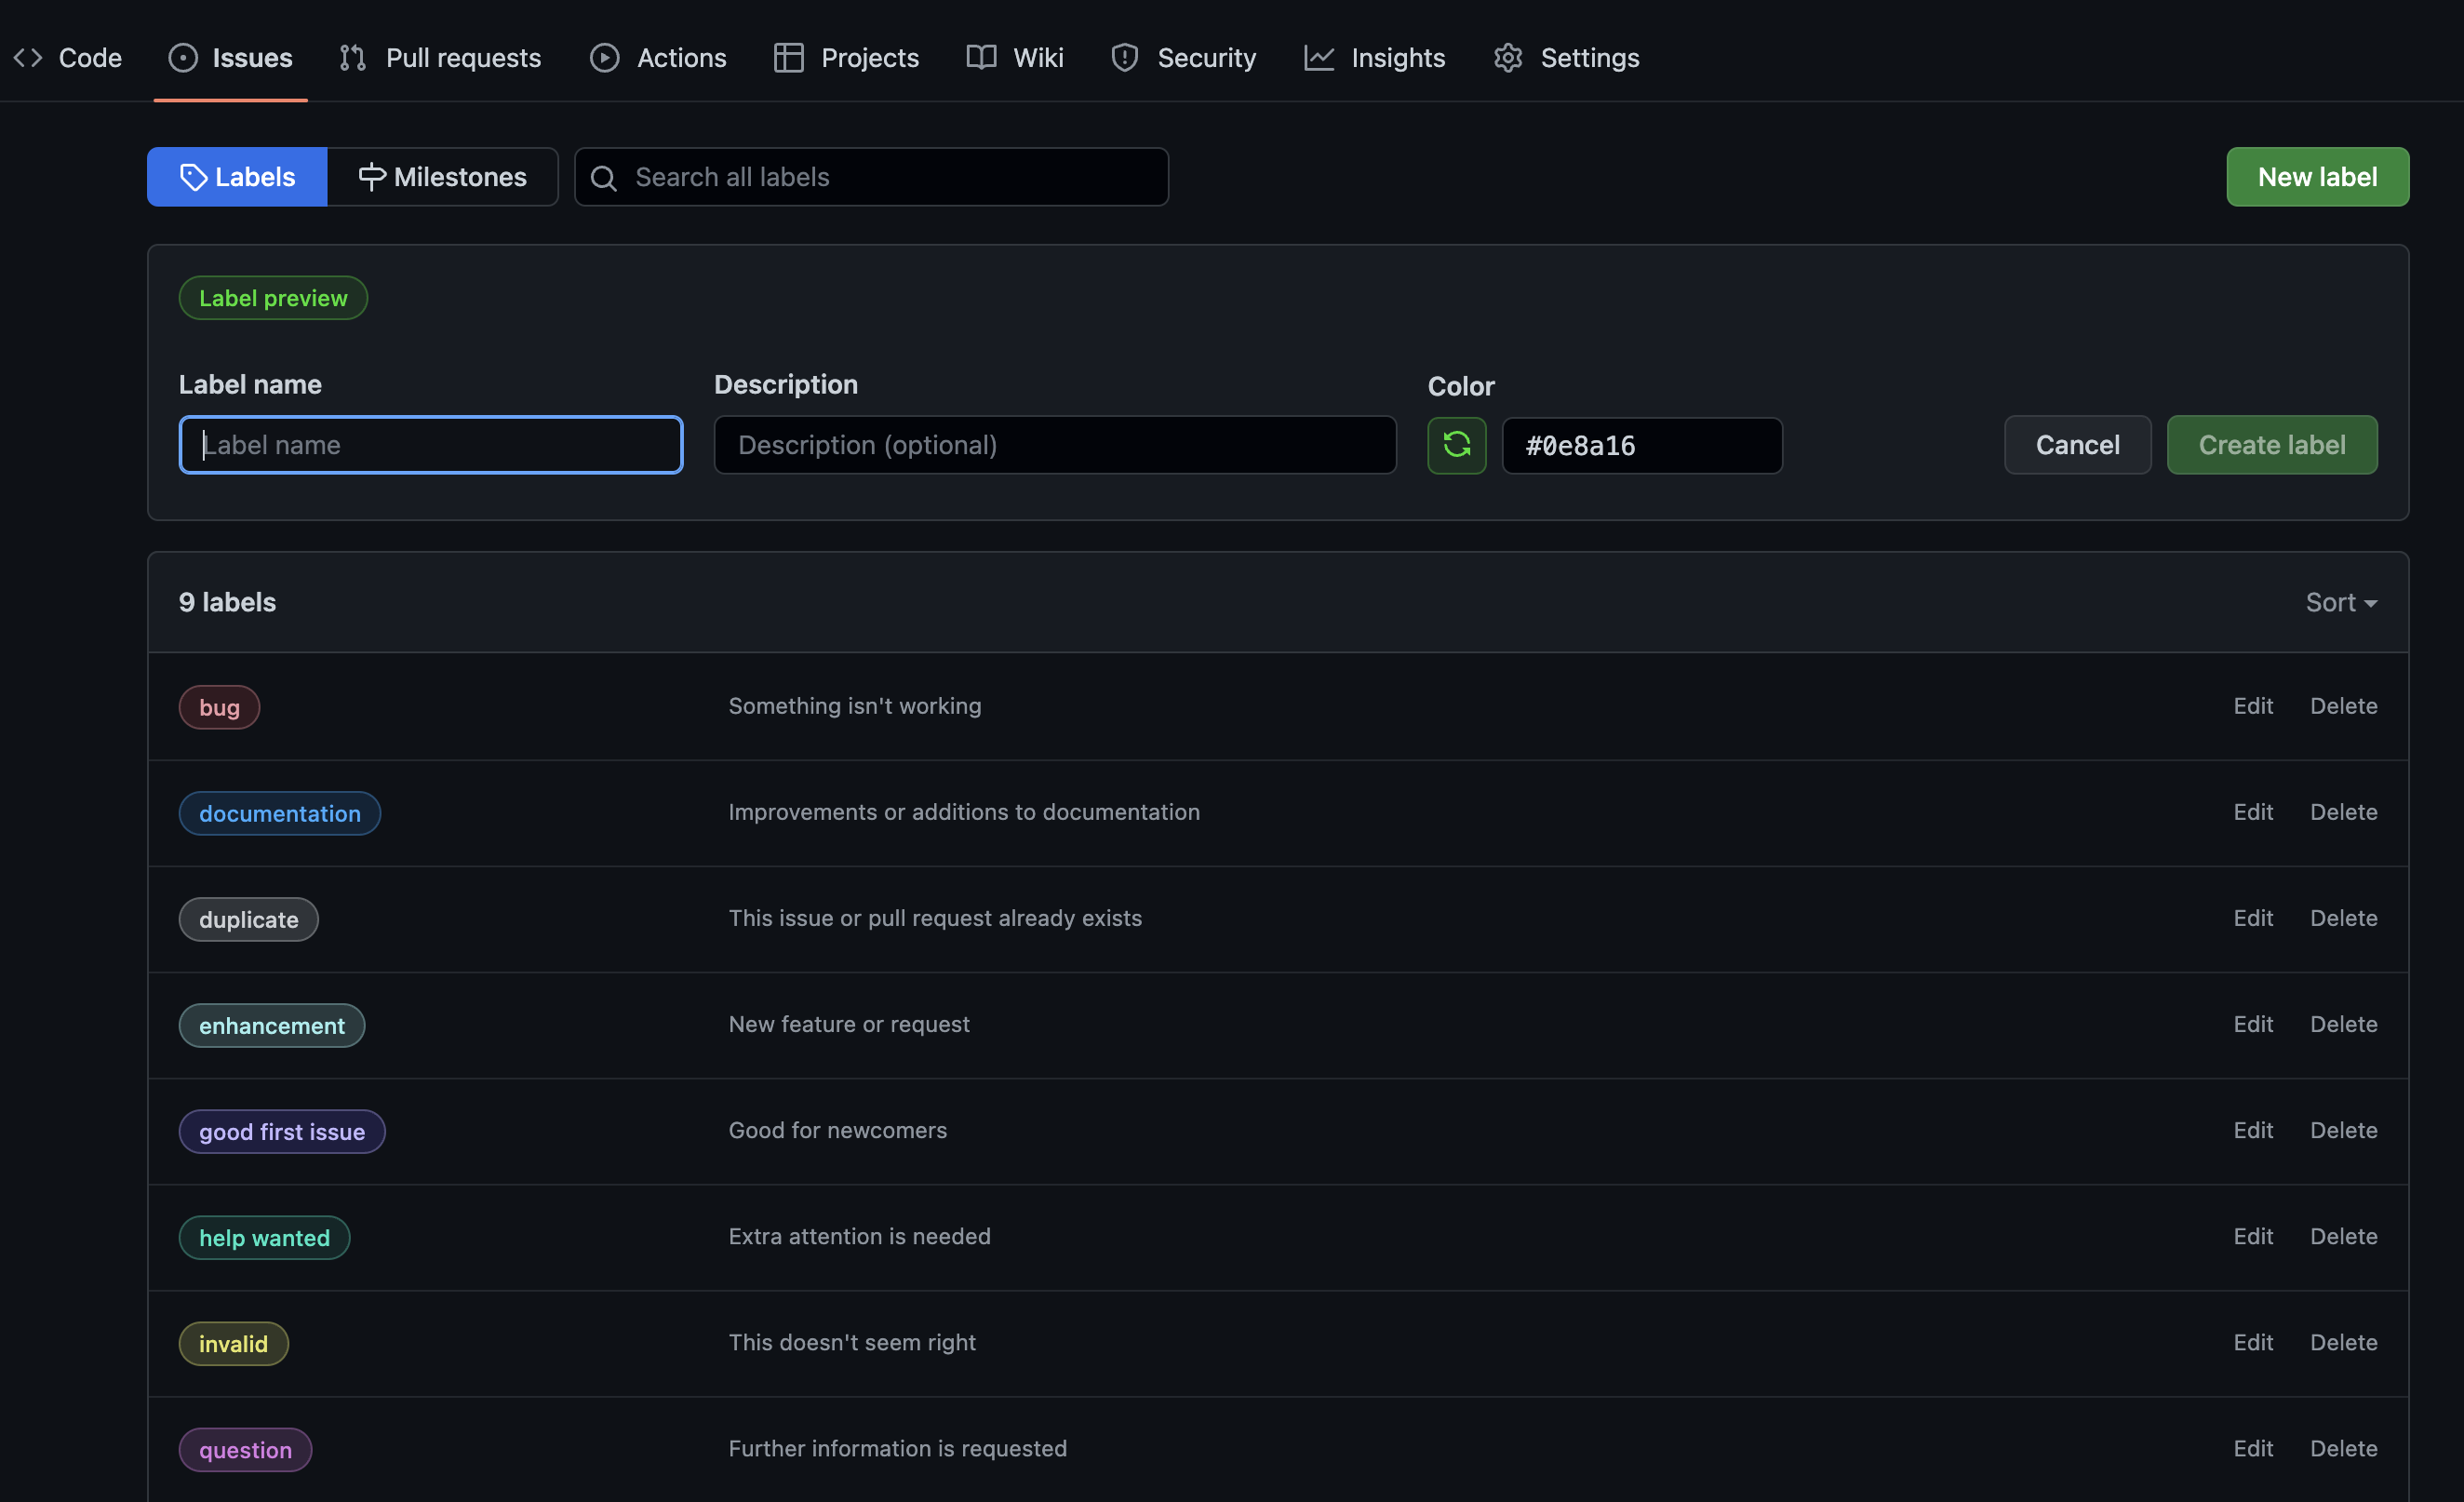The height and width of the screenshot is (1502, 2464).
Task: Select the Labels tab
Action: pyautogui.click(x=237, y=177)
